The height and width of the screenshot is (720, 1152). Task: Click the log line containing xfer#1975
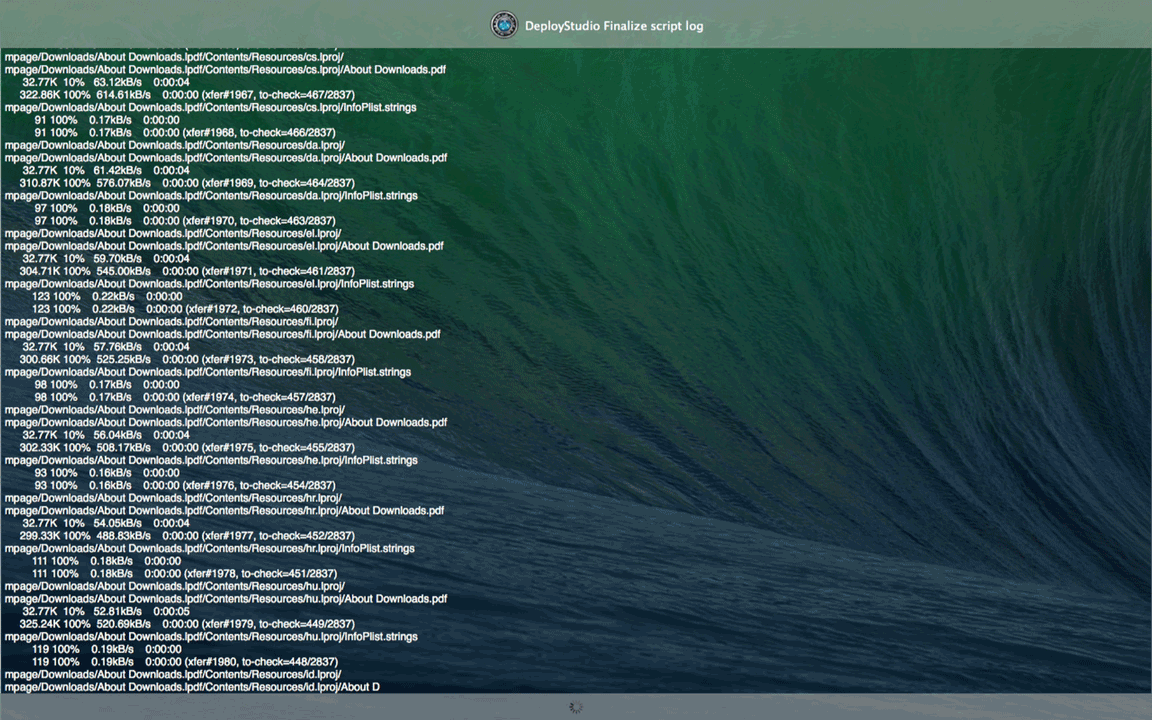coord(187,447)
